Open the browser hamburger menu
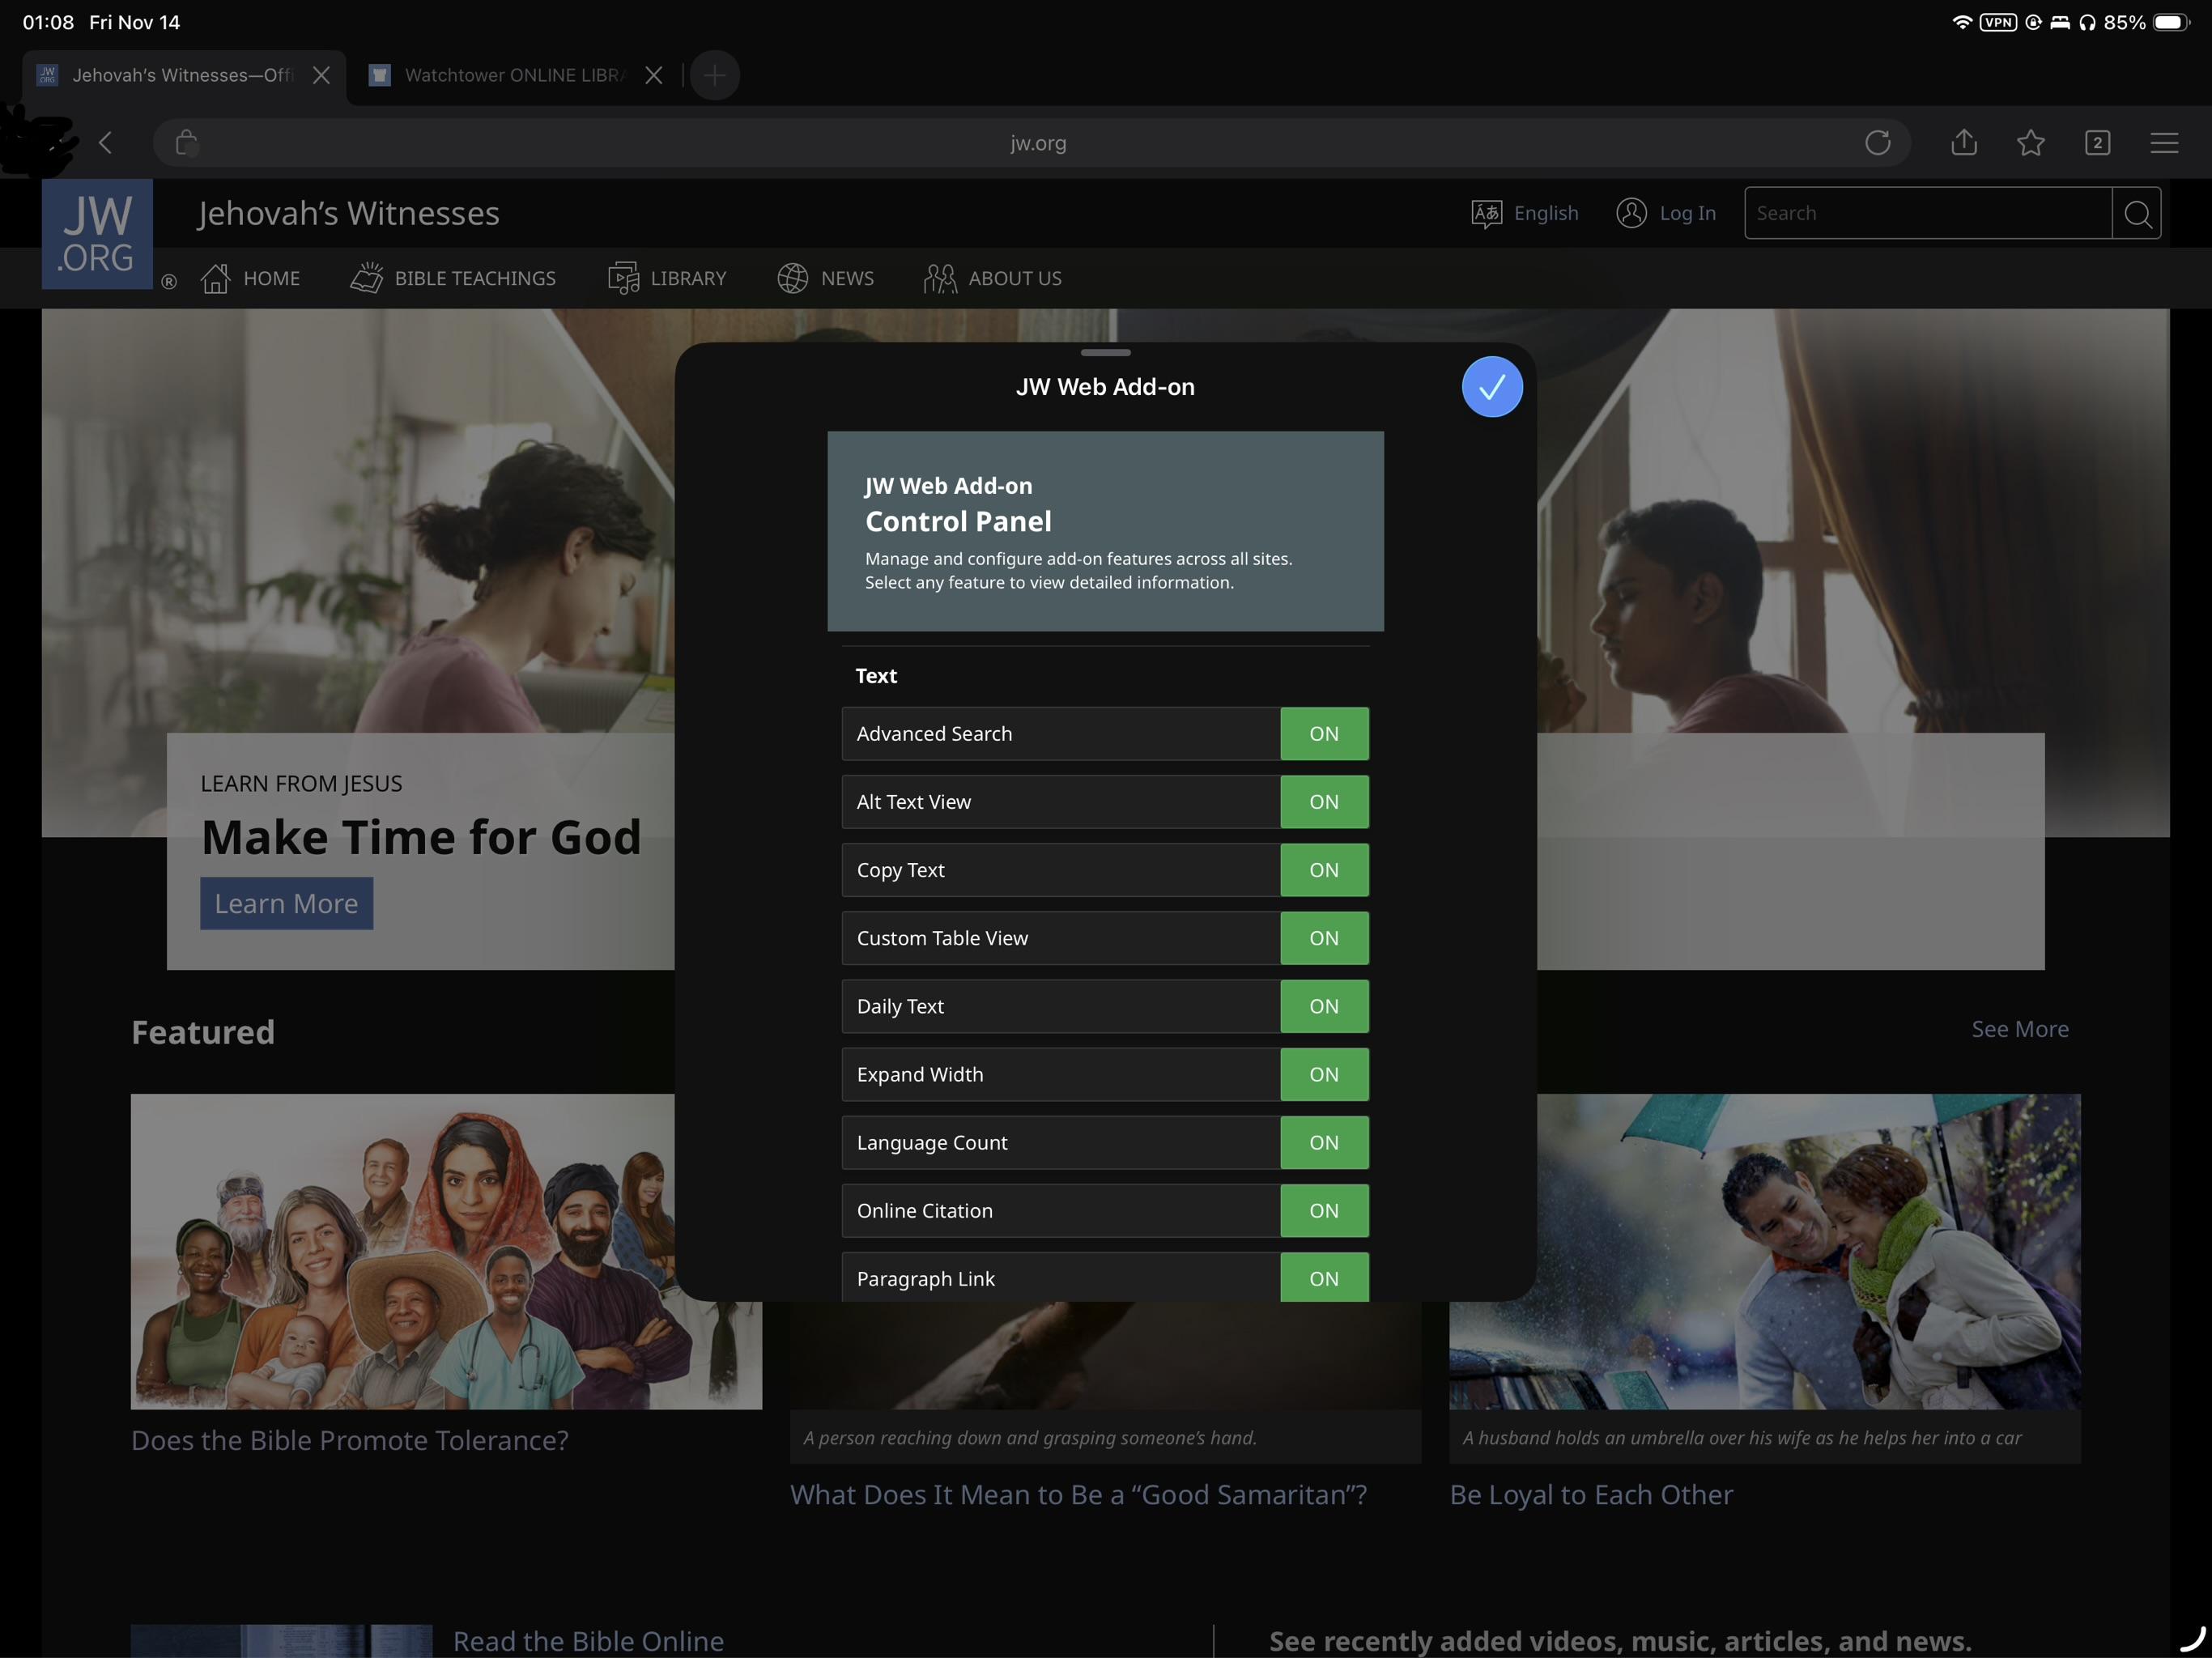The image size is (2212, 1658). tap(2164, 143)
